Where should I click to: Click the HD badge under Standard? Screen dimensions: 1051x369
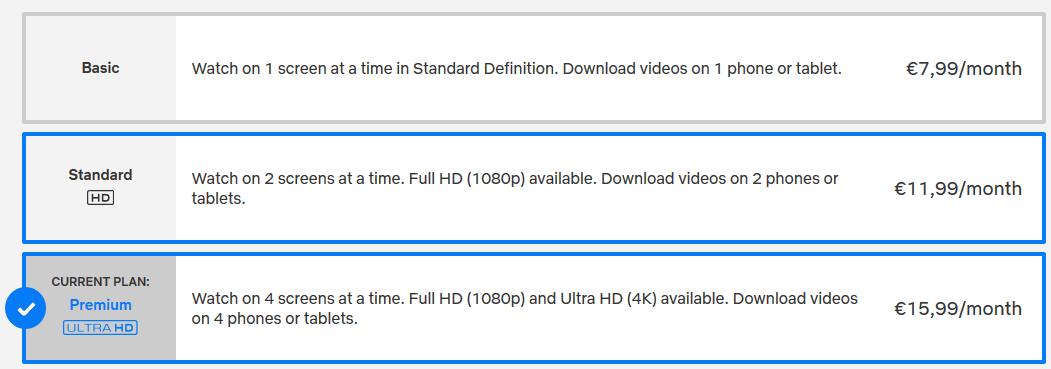point(101,198)
